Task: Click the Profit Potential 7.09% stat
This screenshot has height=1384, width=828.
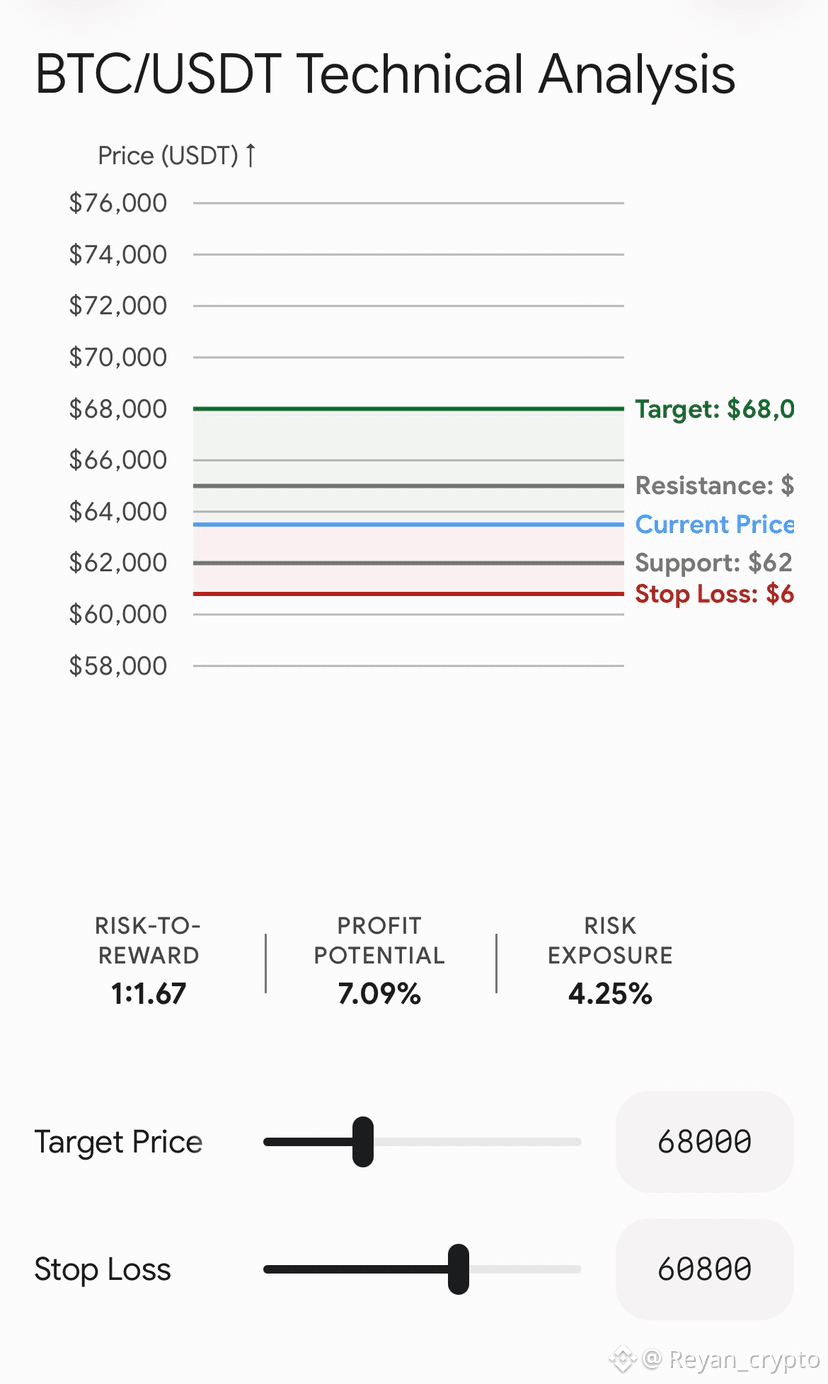Action: pos(379,959)
